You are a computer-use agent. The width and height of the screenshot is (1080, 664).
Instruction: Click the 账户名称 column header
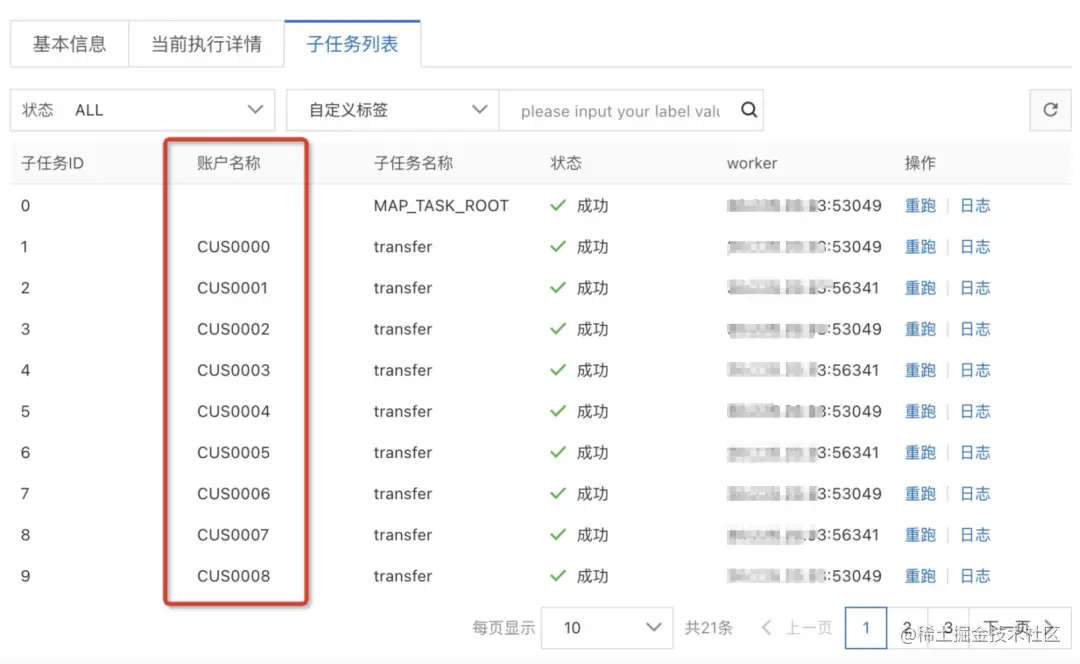[229, 163]
